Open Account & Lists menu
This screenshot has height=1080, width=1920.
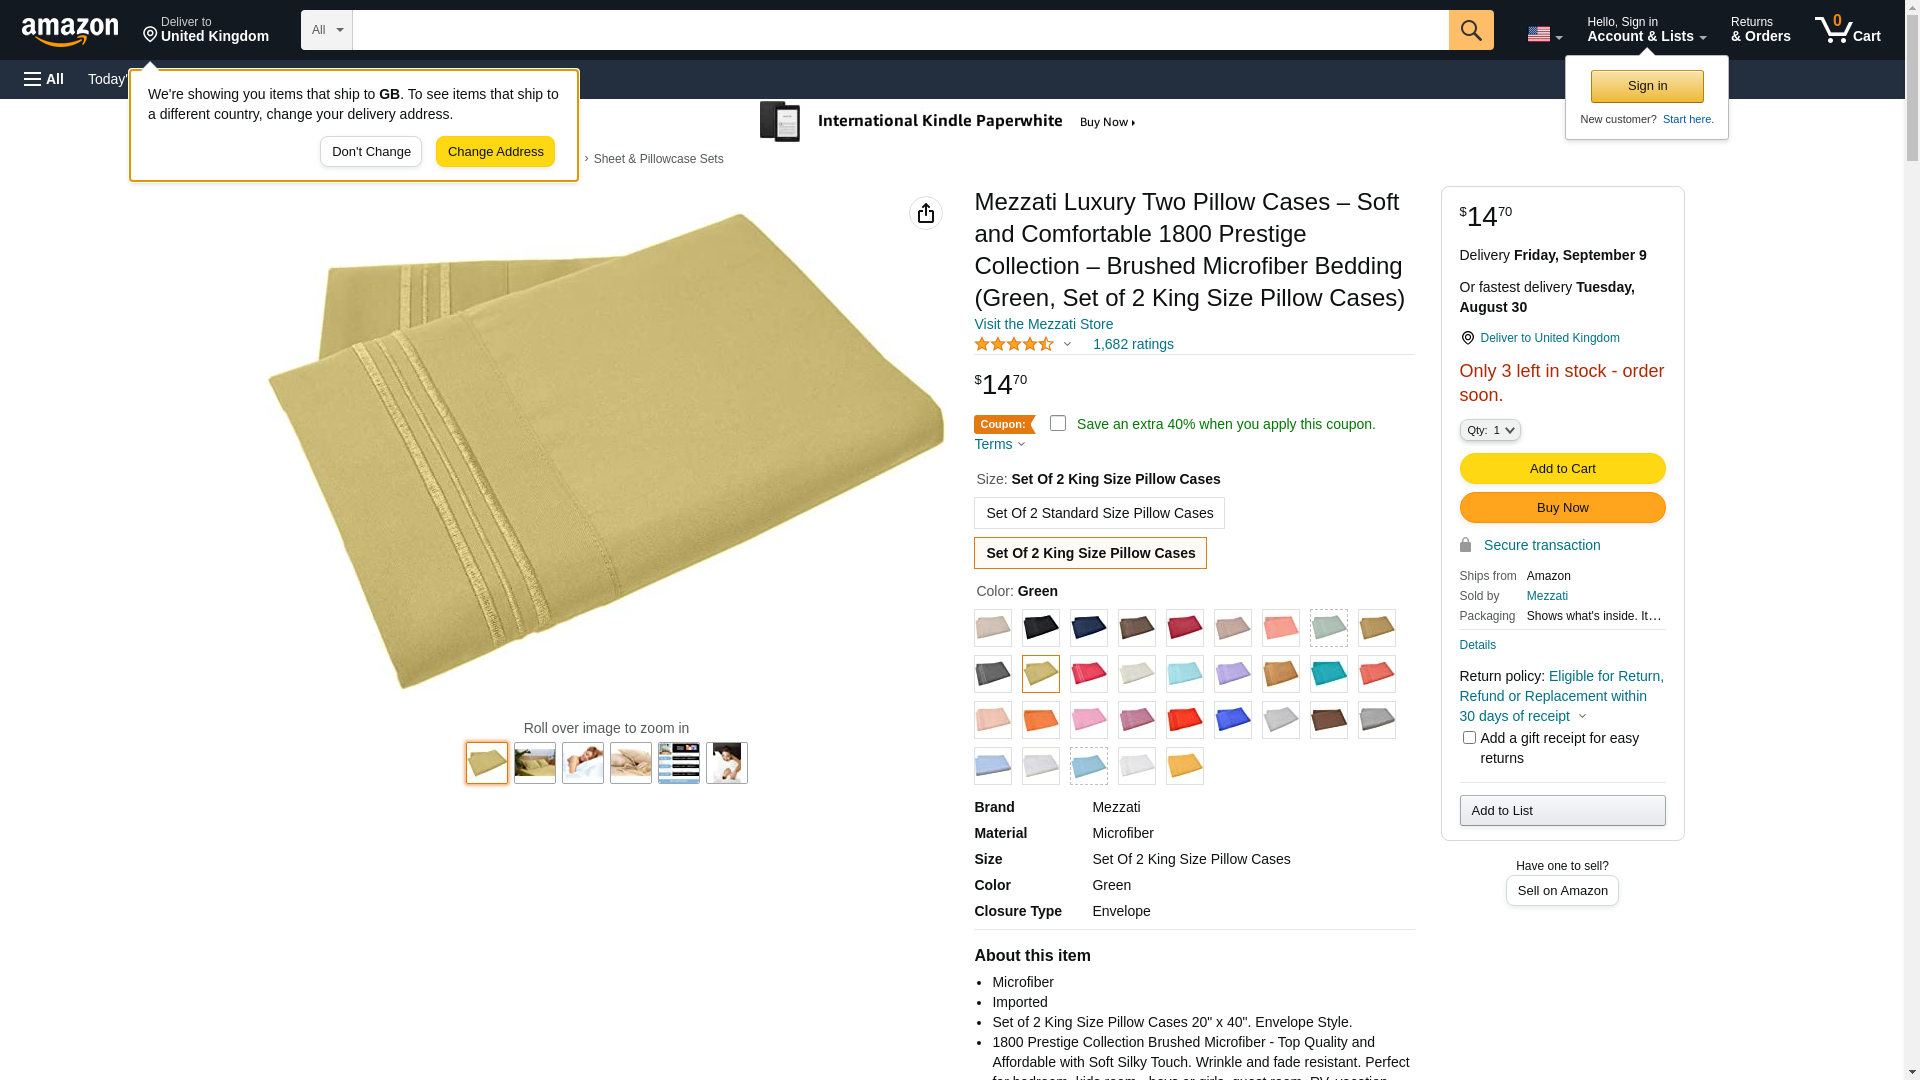coord(1646,30)
